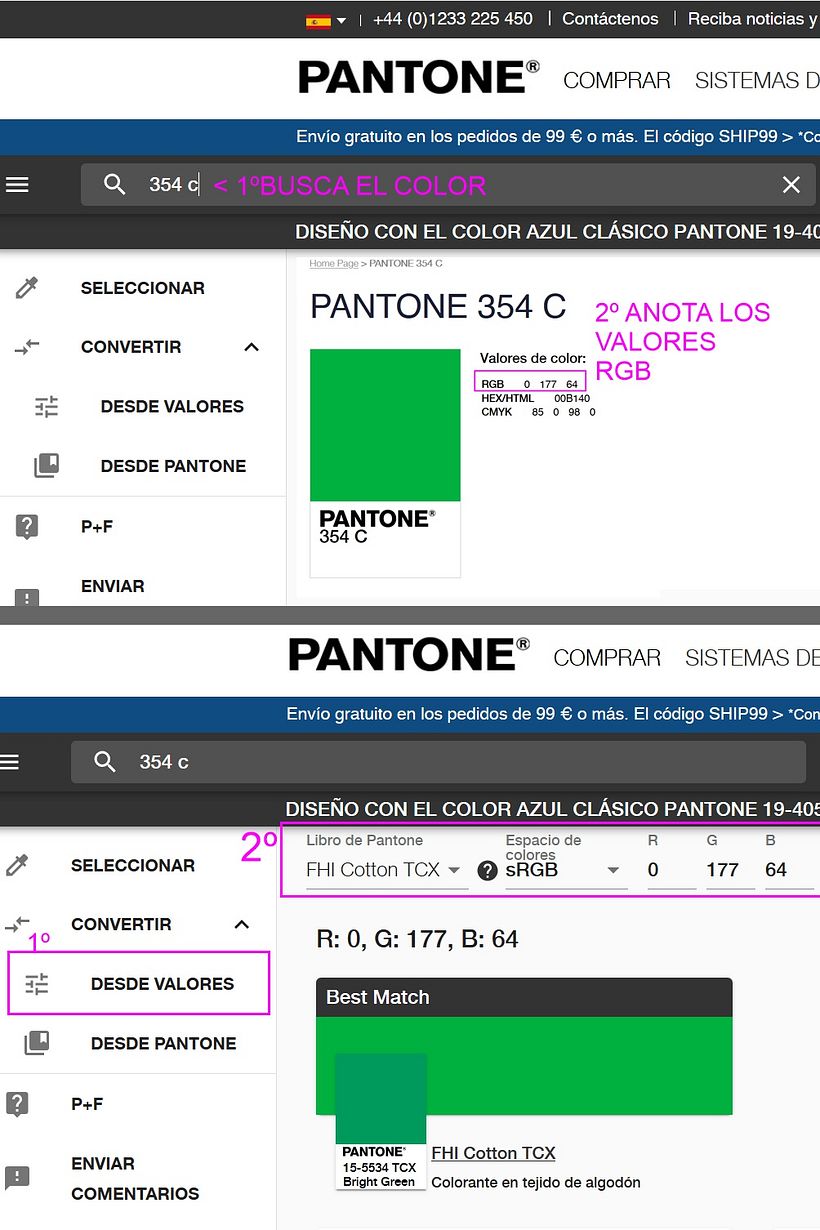Select the CMYK 85 0 98 0 row

pos(538,411)
